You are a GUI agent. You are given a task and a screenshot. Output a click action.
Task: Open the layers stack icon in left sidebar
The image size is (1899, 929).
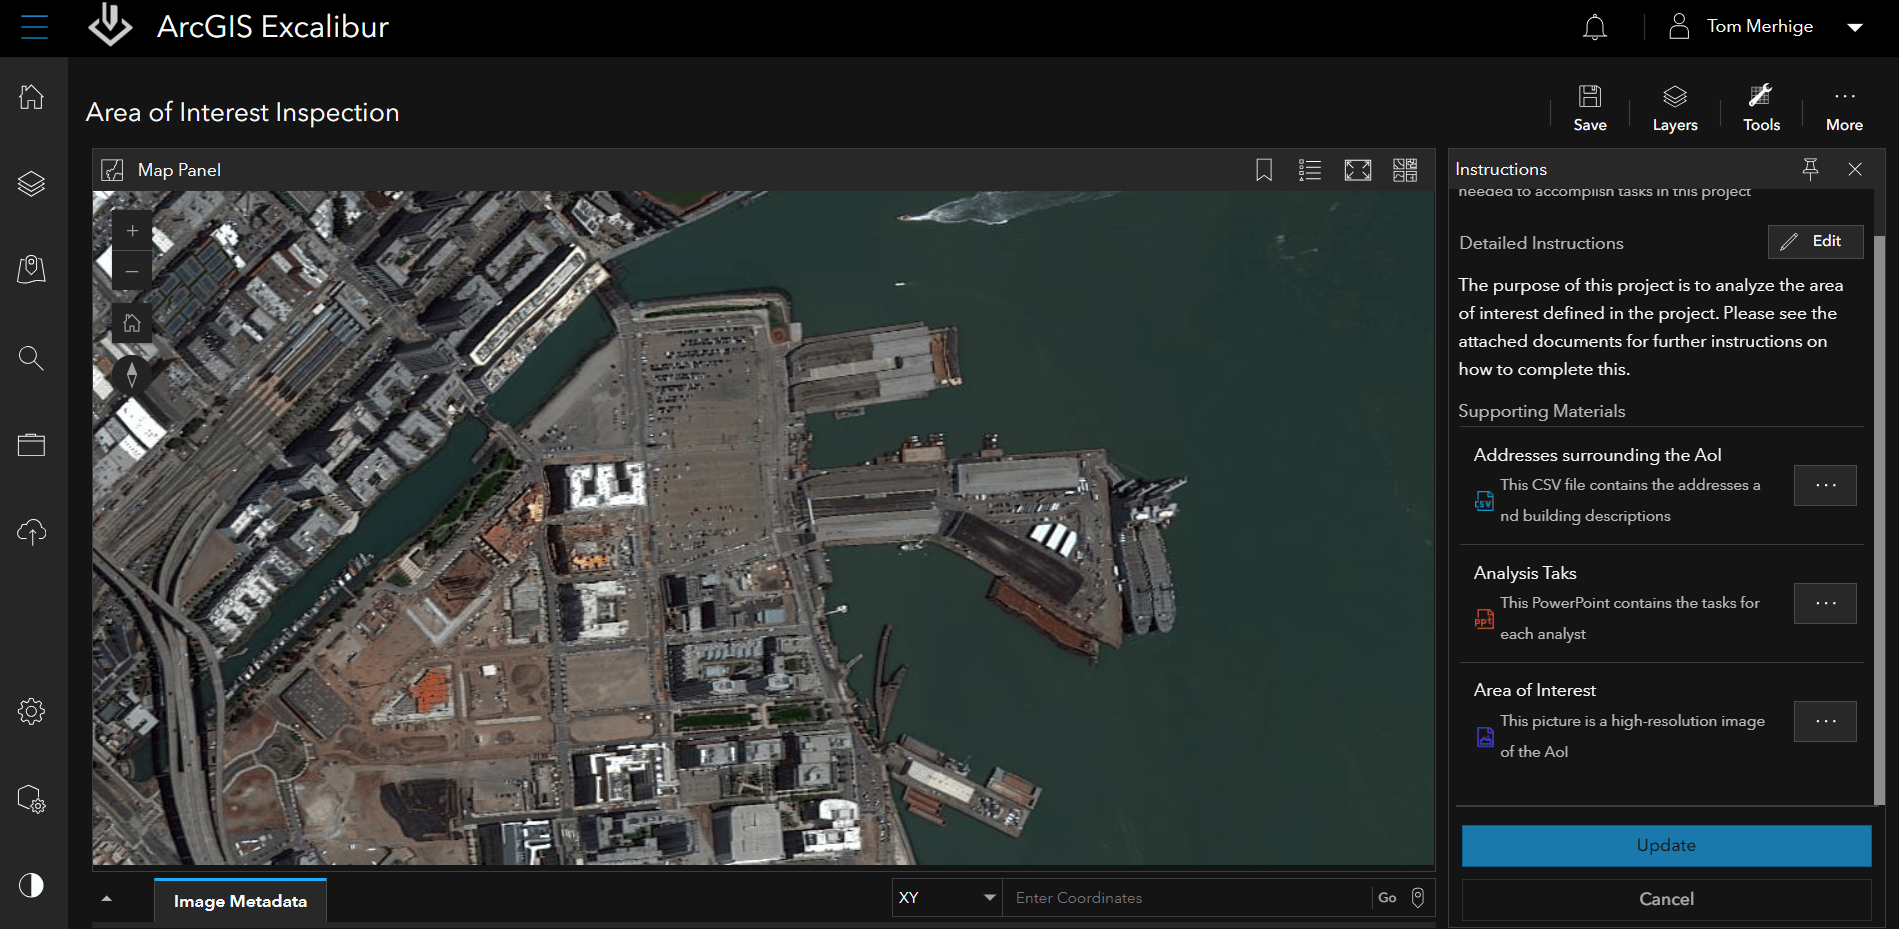coord(32,184)
